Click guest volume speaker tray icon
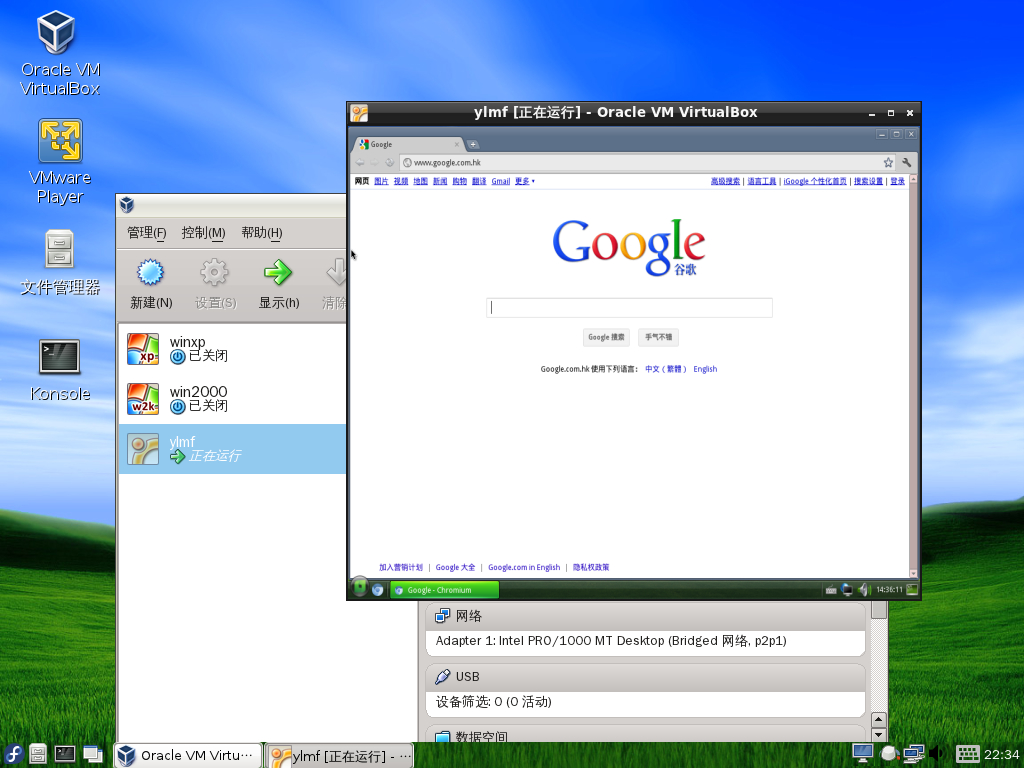 (863, 590)
